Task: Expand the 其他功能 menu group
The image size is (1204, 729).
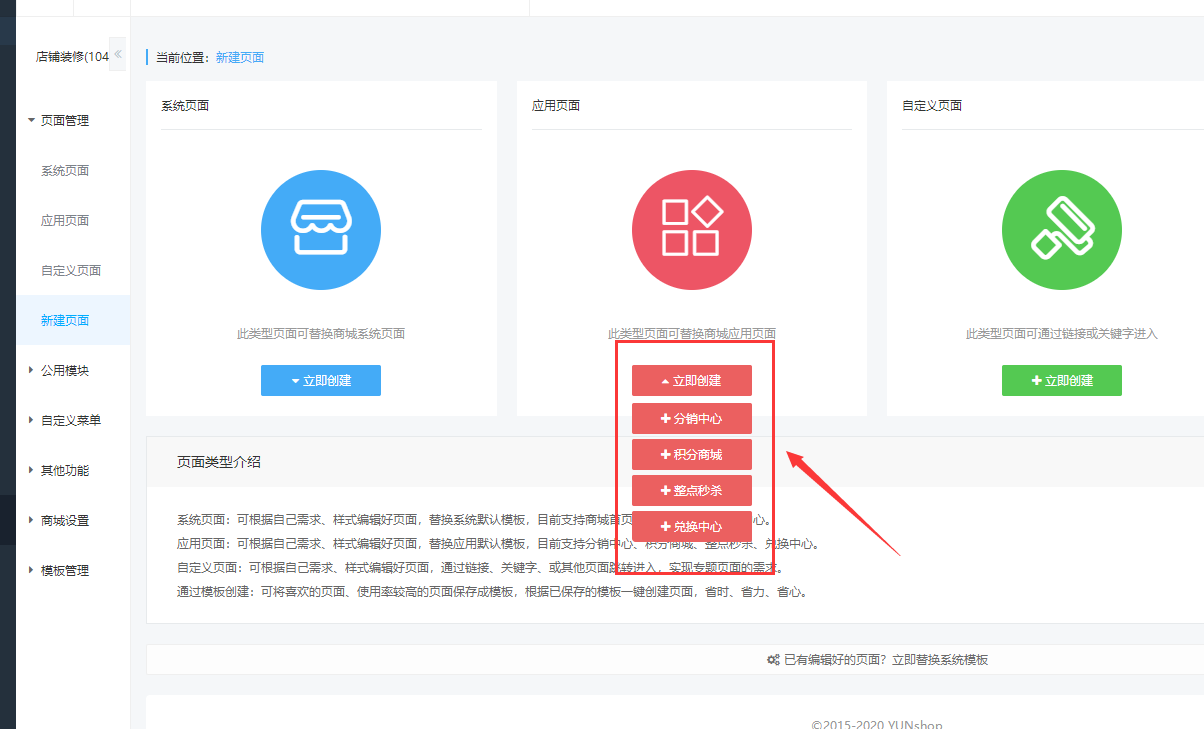Action: (x=64, y=470)
